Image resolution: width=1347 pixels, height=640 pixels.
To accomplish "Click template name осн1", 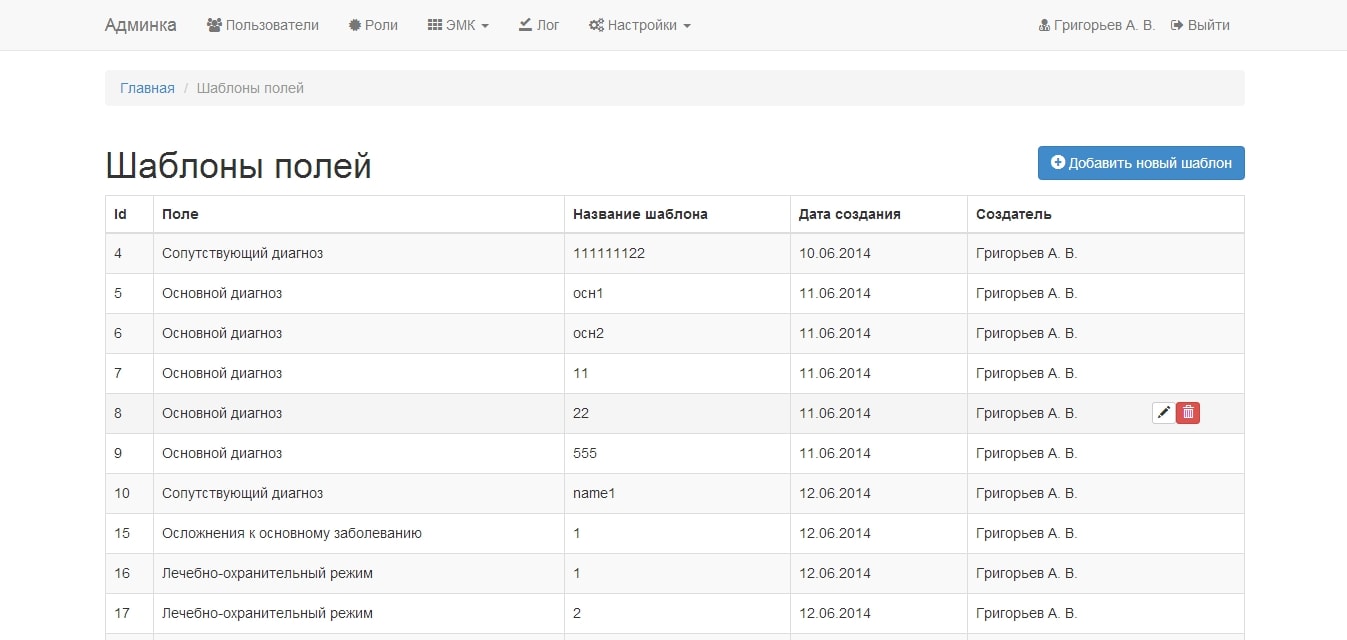I will click(x=588, y=293).
